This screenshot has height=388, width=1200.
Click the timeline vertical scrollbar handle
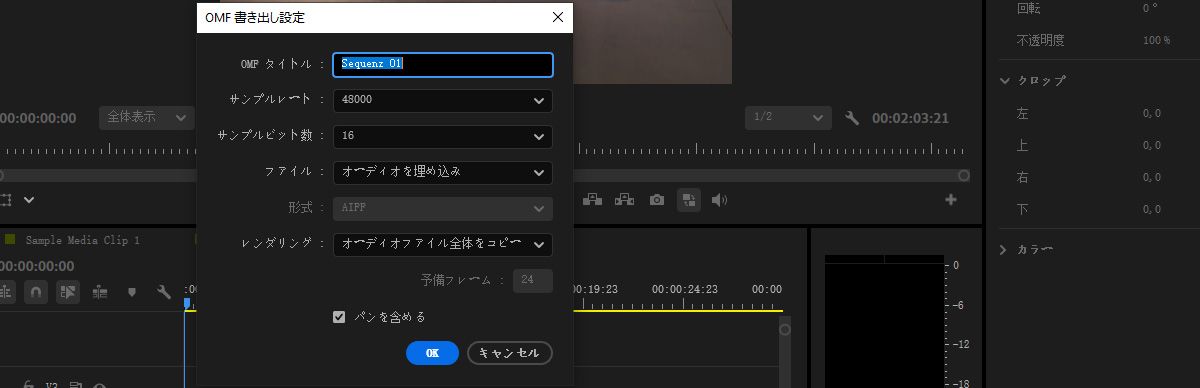[785, 329]
